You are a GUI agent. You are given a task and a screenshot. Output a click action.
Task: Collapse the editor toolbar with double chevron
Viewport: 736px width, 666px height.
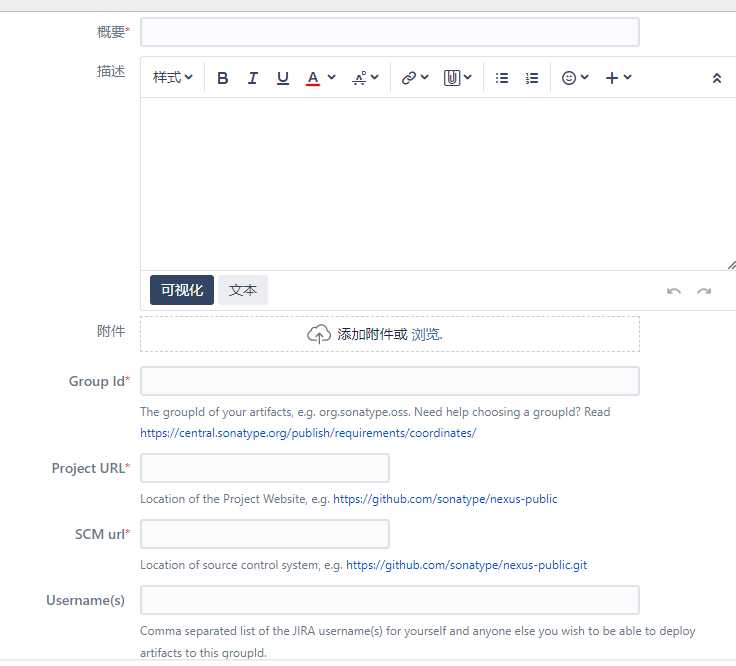pyautogui.click(x=716, y=78)
